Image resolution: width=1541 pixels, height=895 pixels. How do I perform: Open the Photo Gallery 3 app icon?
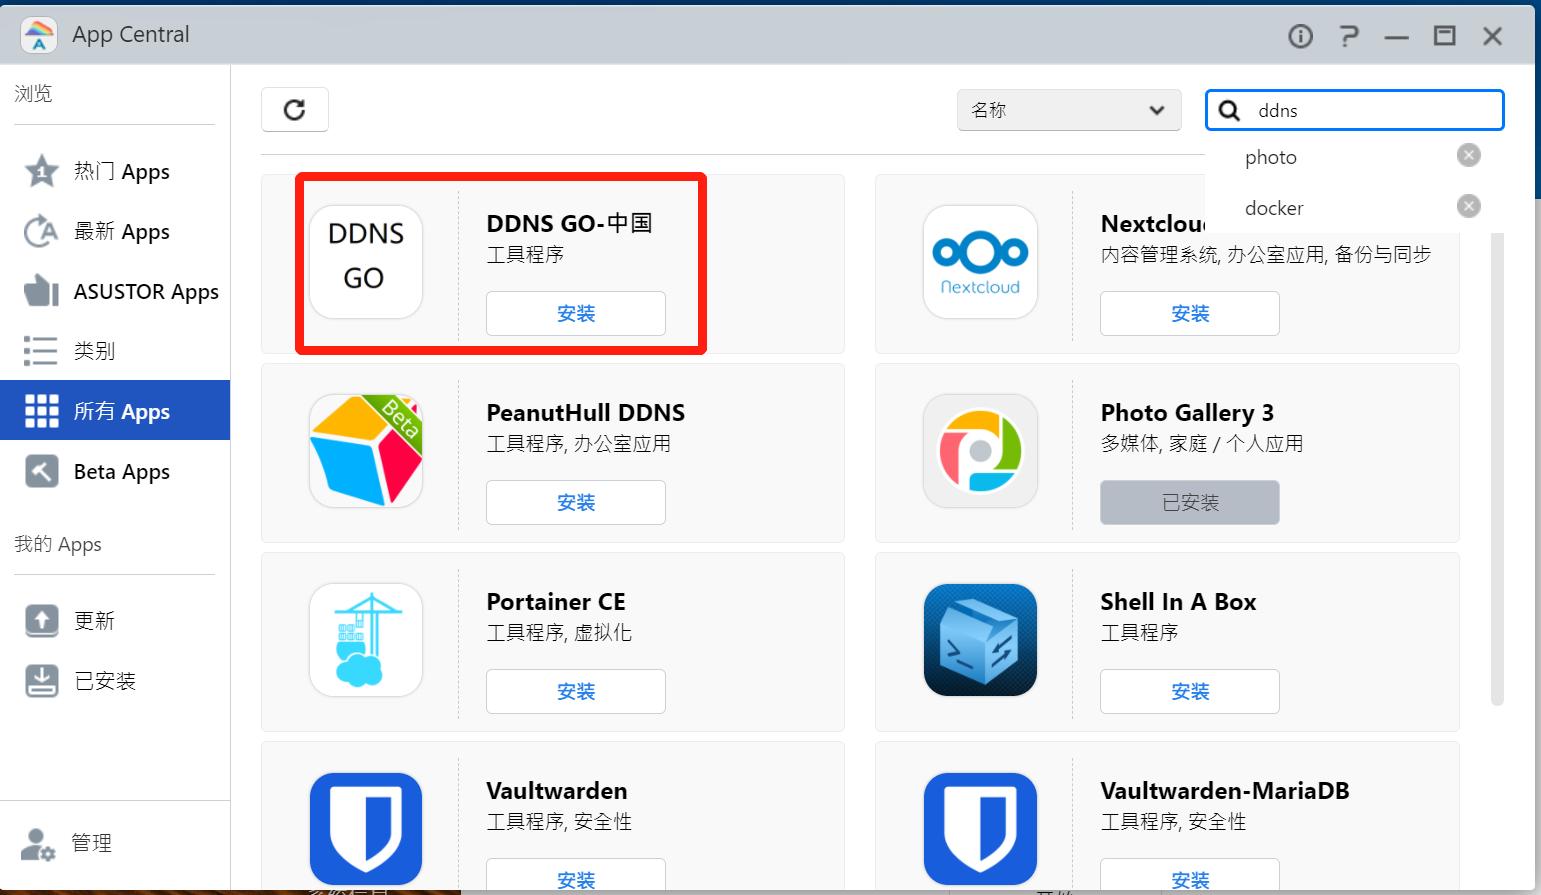[x=980, y=451]
